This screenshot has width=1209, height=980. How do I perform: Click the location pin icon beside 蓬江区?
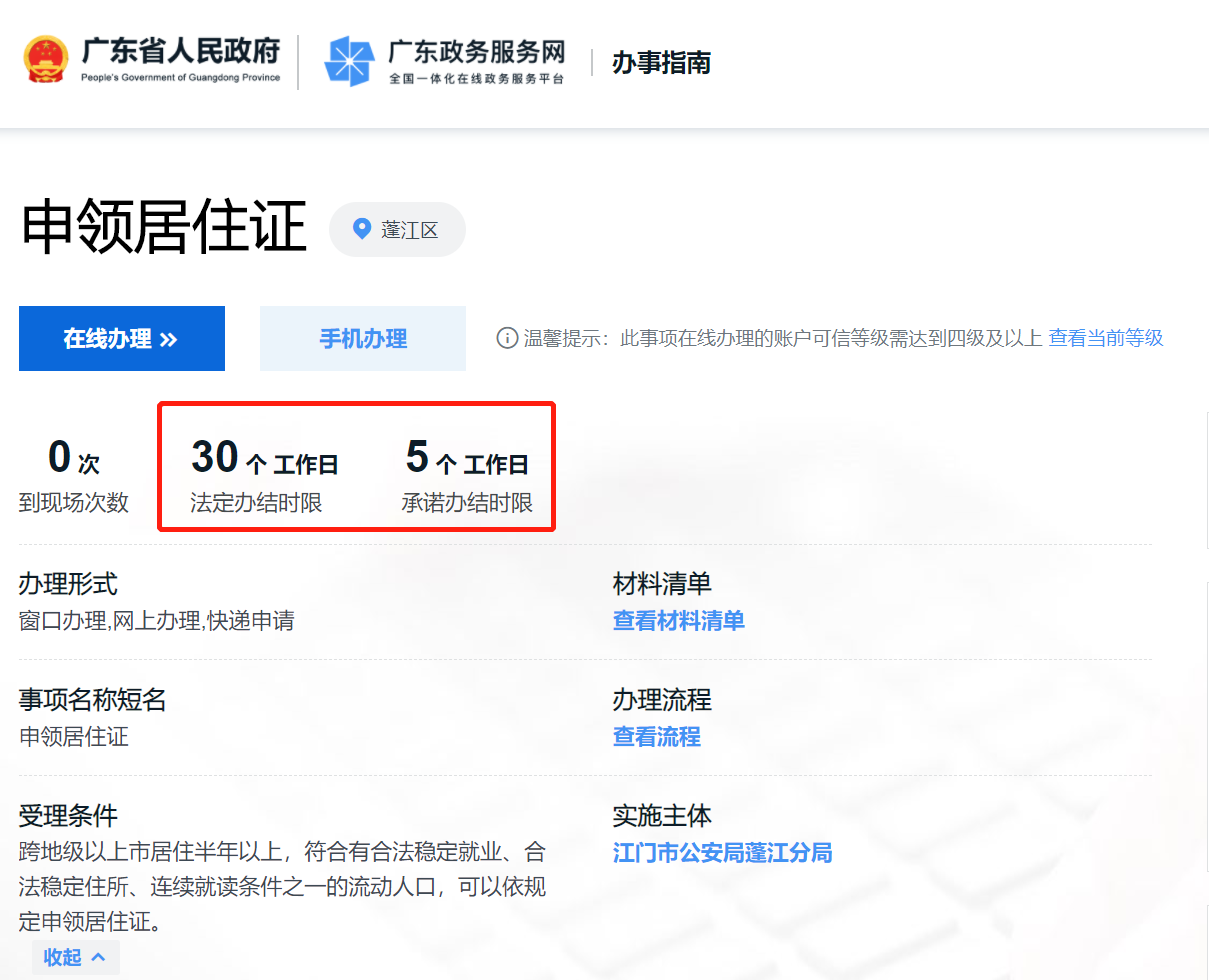click(x=362, y=229)
